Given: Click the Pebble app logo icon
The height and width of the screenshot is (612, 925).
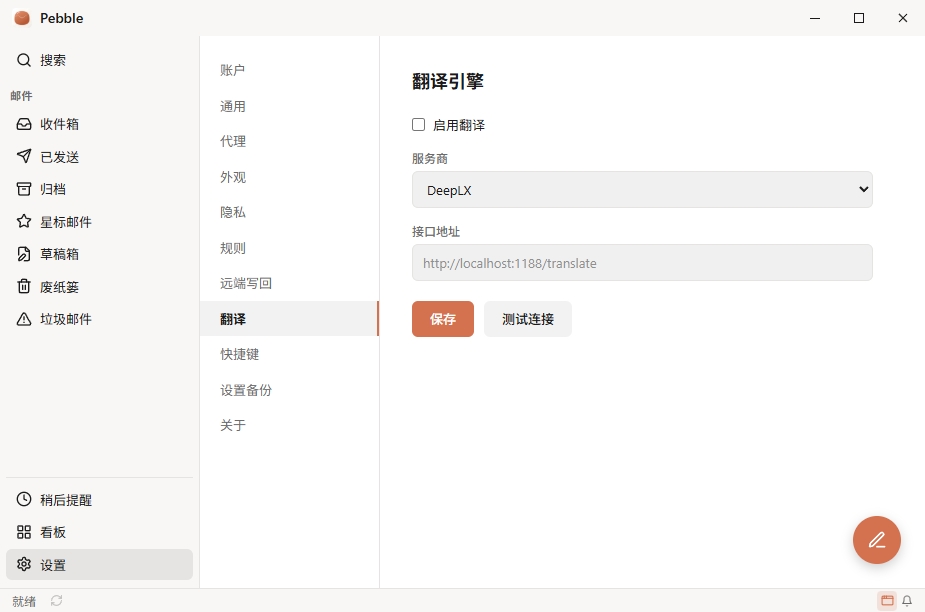Looking at the screenshot, I should click(x=22, y=18).
